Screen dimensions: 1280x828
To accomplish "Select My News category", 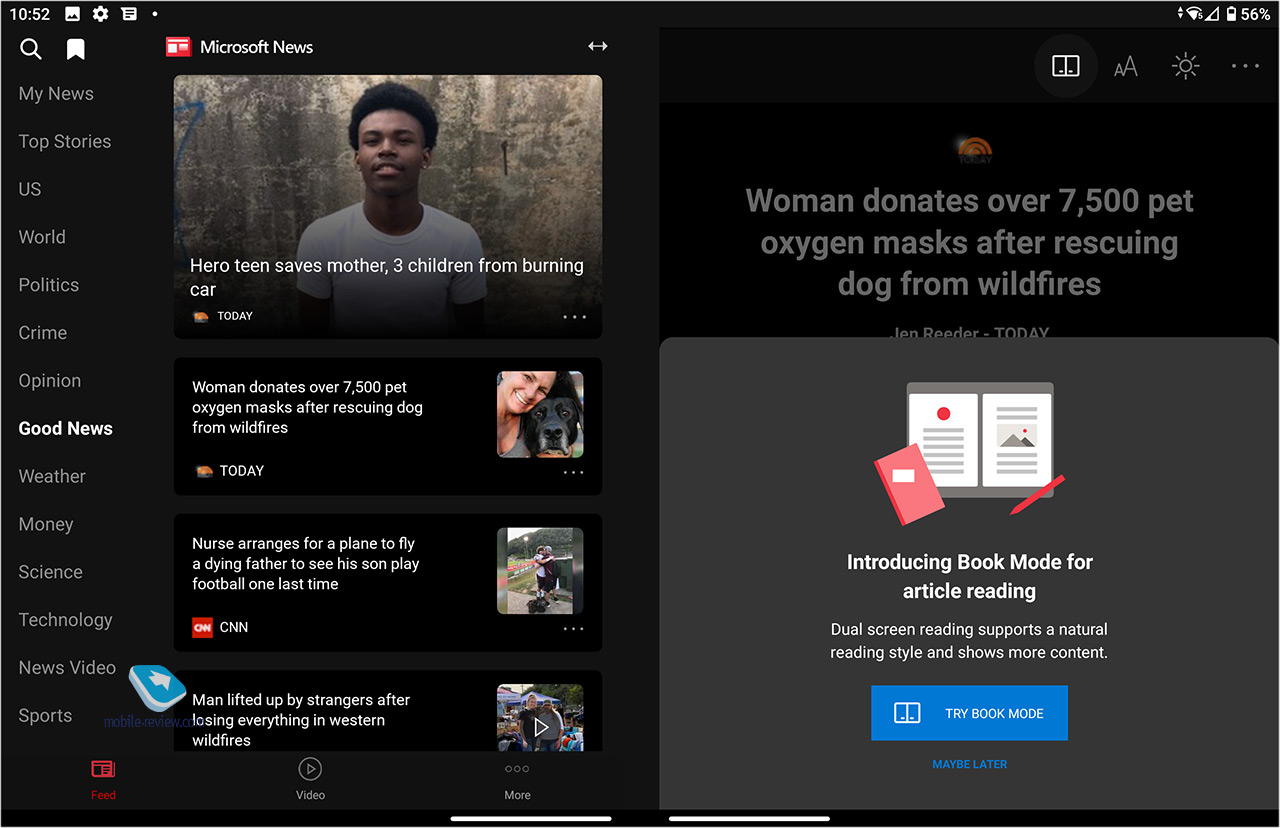I will (x=56, y=94).
